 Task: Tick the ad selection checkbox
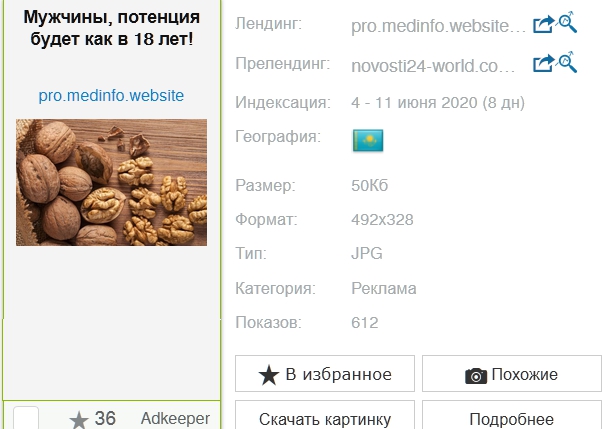[x=26, y=418]
